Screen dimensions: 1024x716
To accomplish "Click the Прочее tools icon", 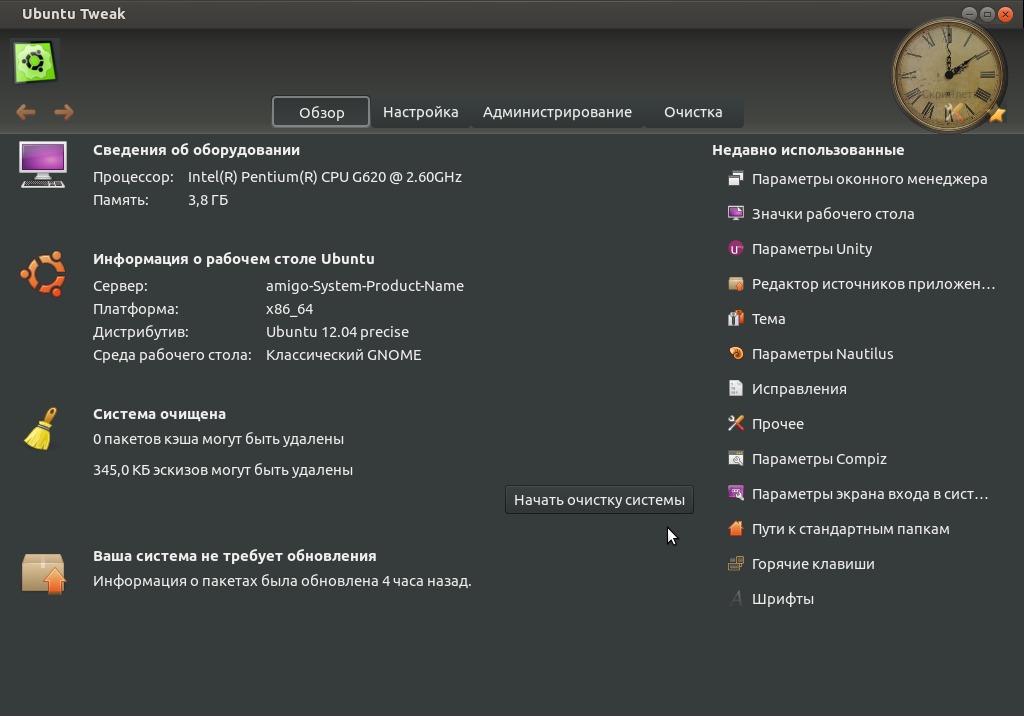I will 736,423.
